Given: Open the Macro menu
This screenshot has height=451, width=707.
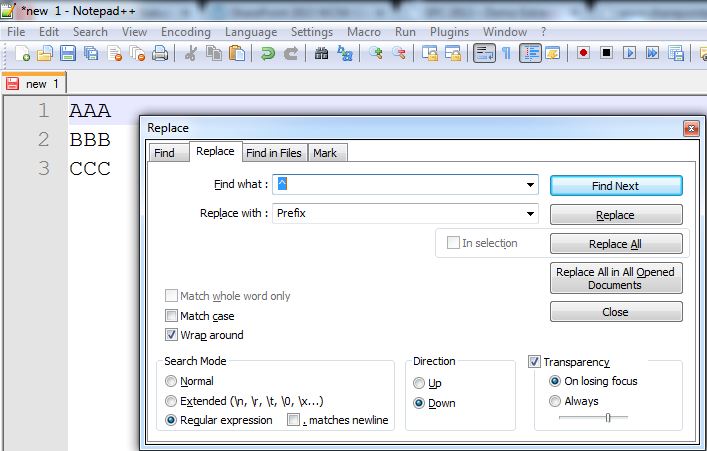Looking at the screenshot, I should (x=364, y=32).
